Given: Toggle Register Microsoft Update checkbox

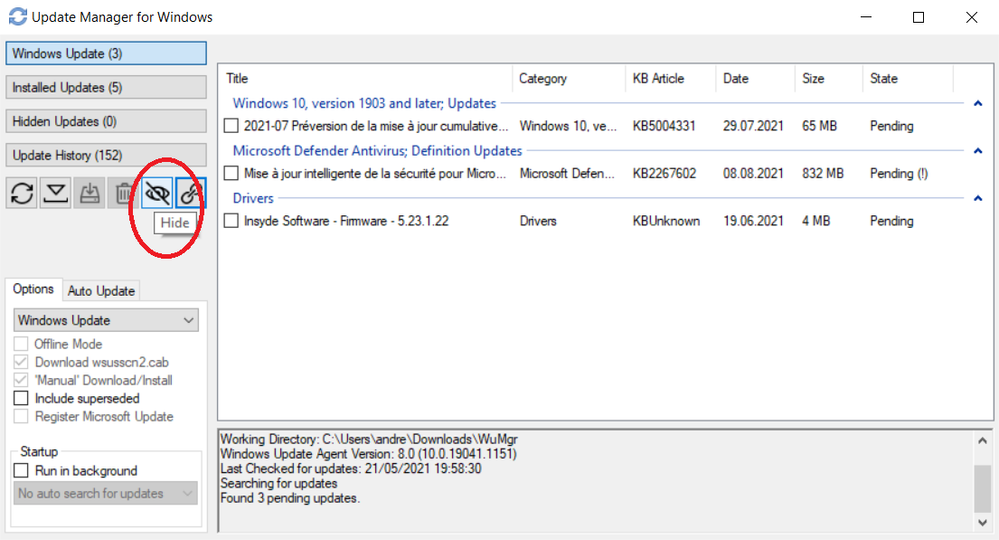Looking at the screenshot, I should pos(21,416).
